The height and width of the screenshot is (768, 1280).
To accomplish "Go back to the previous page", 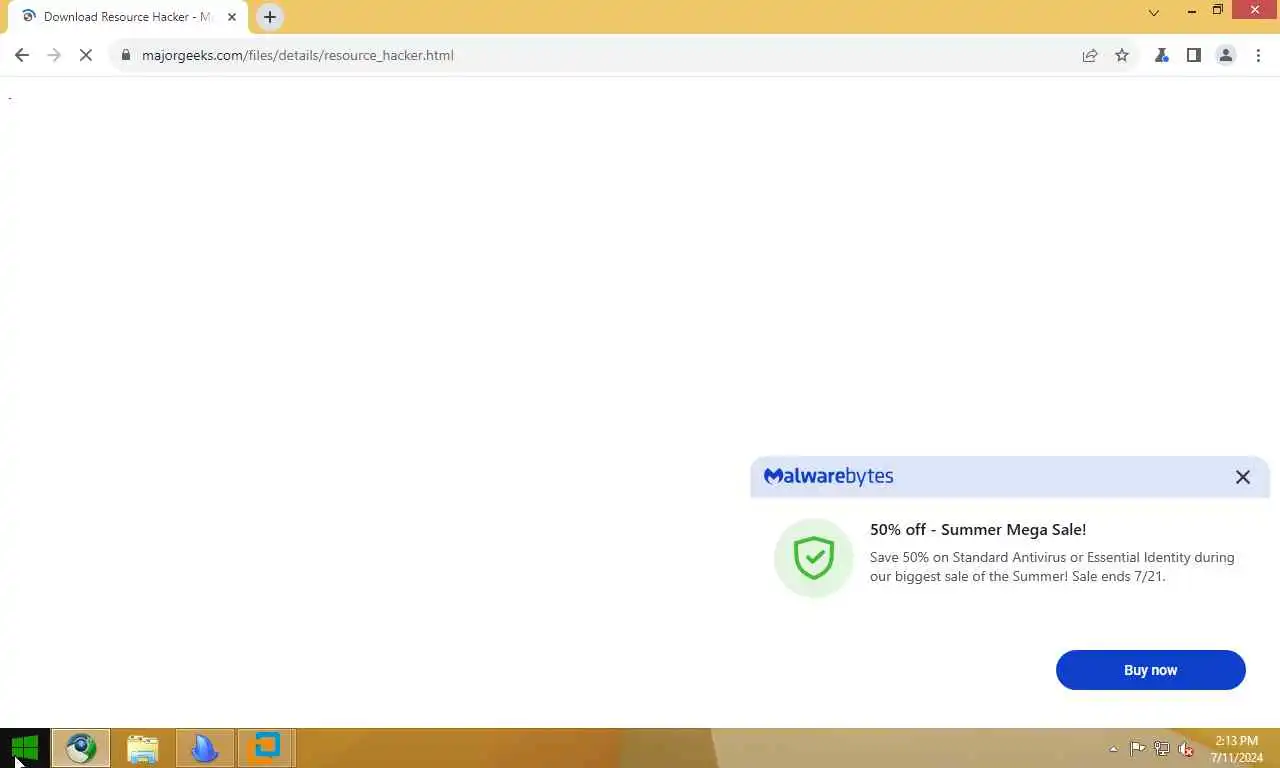I will pyautogui.click(x=22, y=55).
